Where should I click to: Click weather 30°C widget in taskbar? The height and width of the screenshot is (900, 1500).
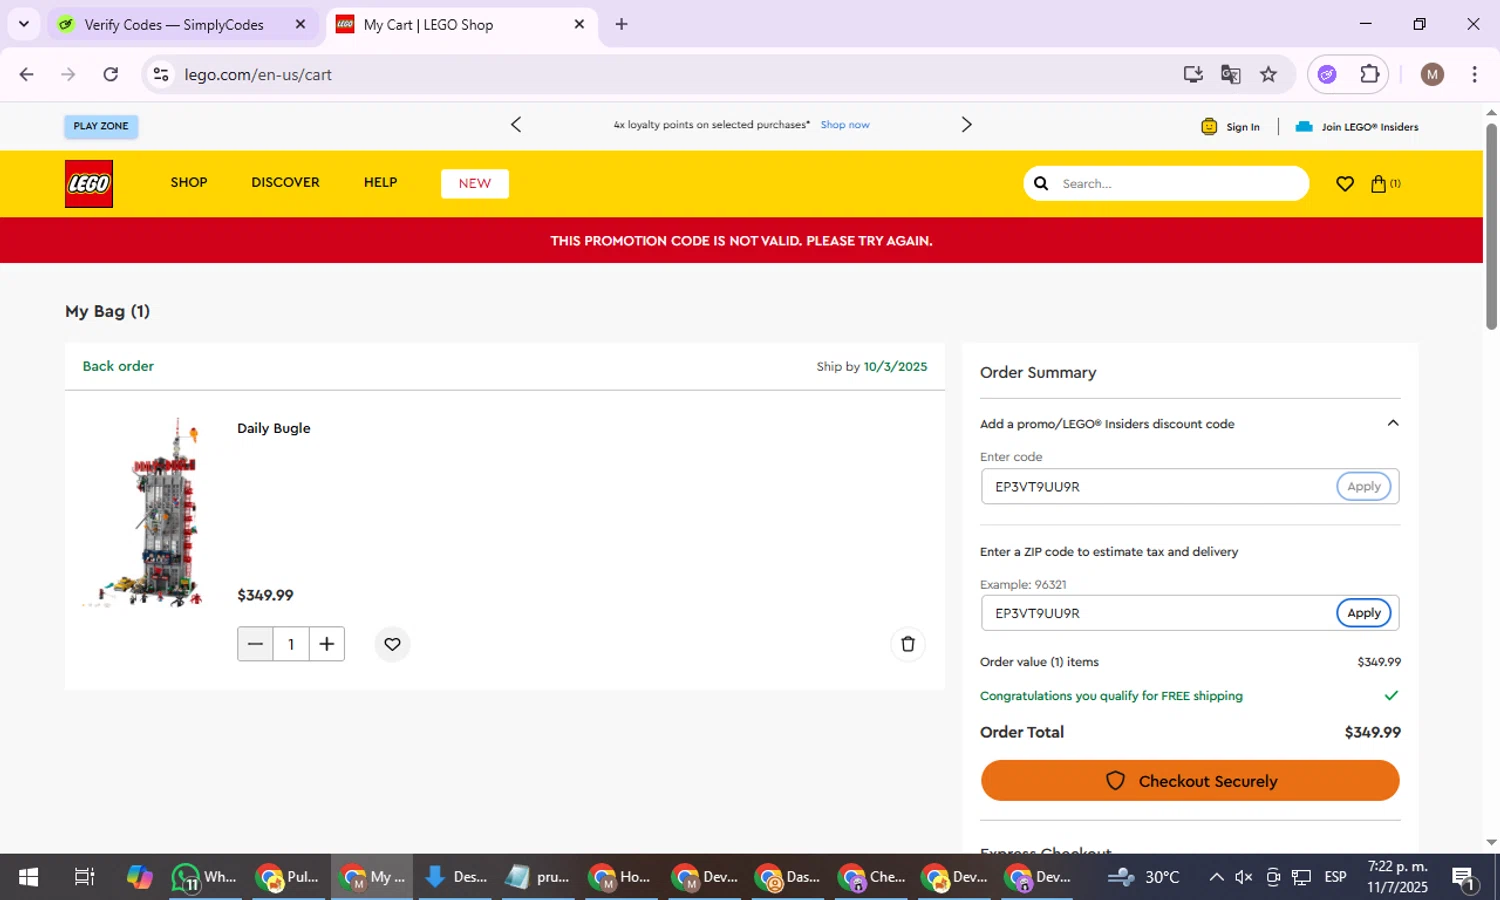pyautogui.click(x=1144, y=877)
